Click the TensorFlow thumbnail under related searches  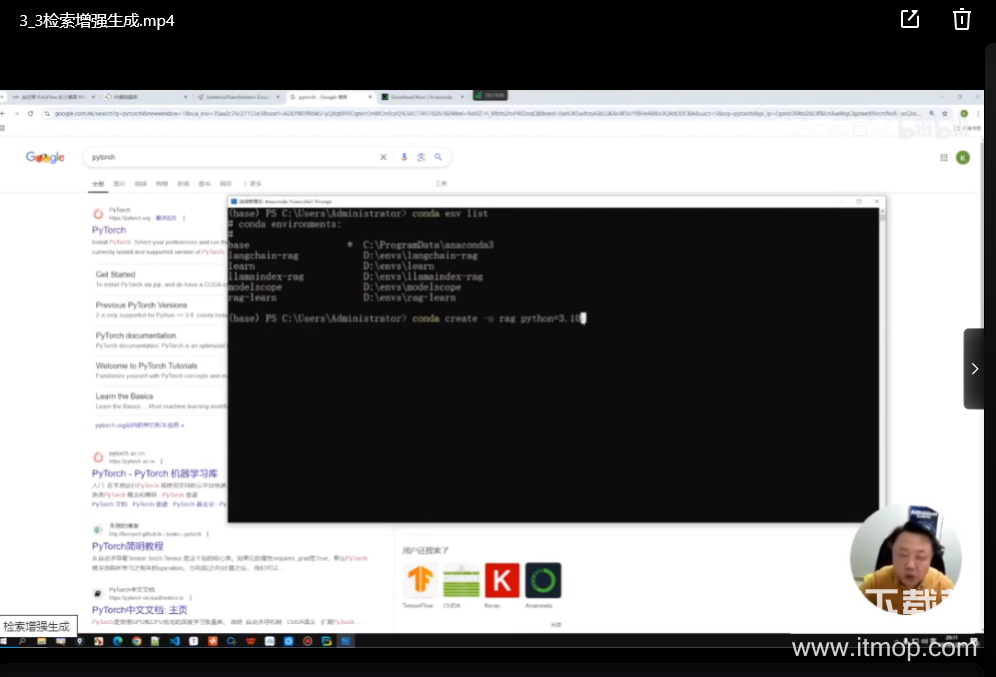pos(420,580)
